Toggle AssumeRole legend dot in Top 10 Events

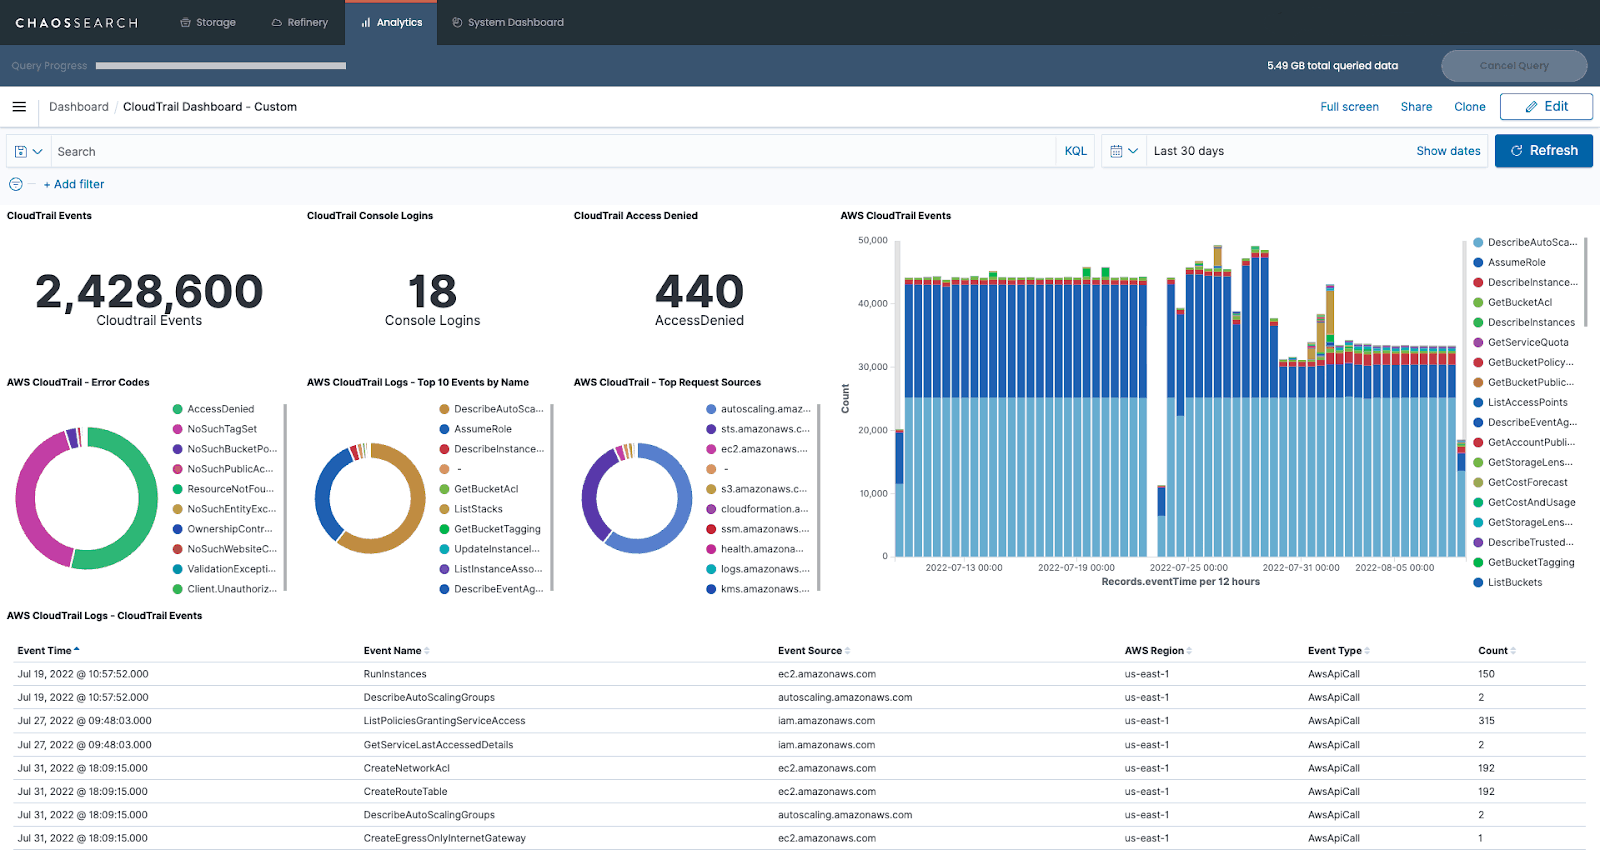click(445, 429)
